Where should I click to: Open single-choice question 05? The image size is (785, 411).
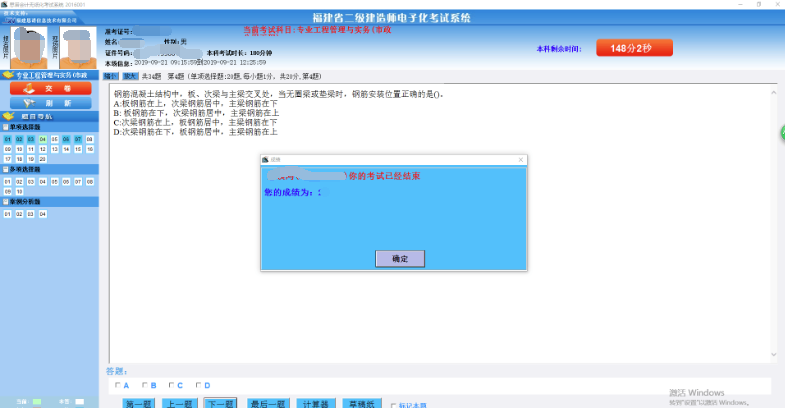[x=55, y=139]
